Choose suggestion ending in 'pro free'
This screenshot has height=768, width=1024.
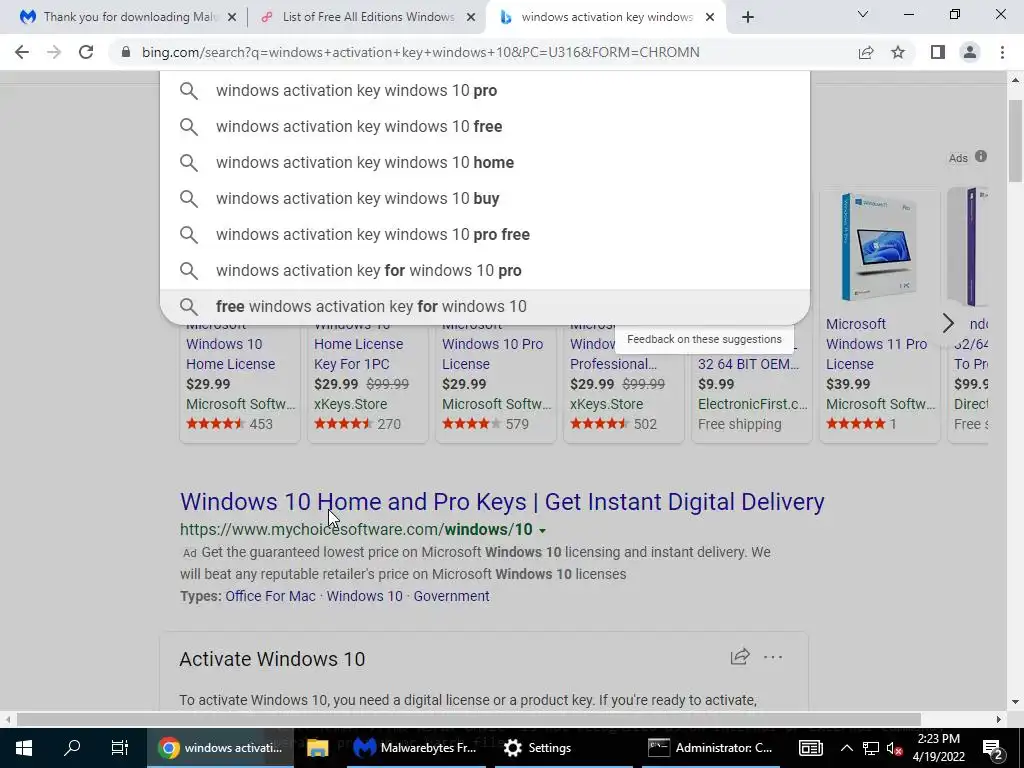[x=485, y=234]
